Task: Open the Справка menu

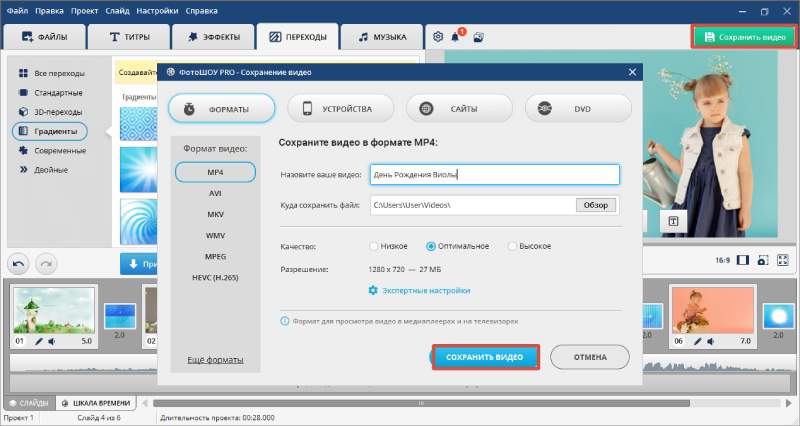Action: point(202,11)
